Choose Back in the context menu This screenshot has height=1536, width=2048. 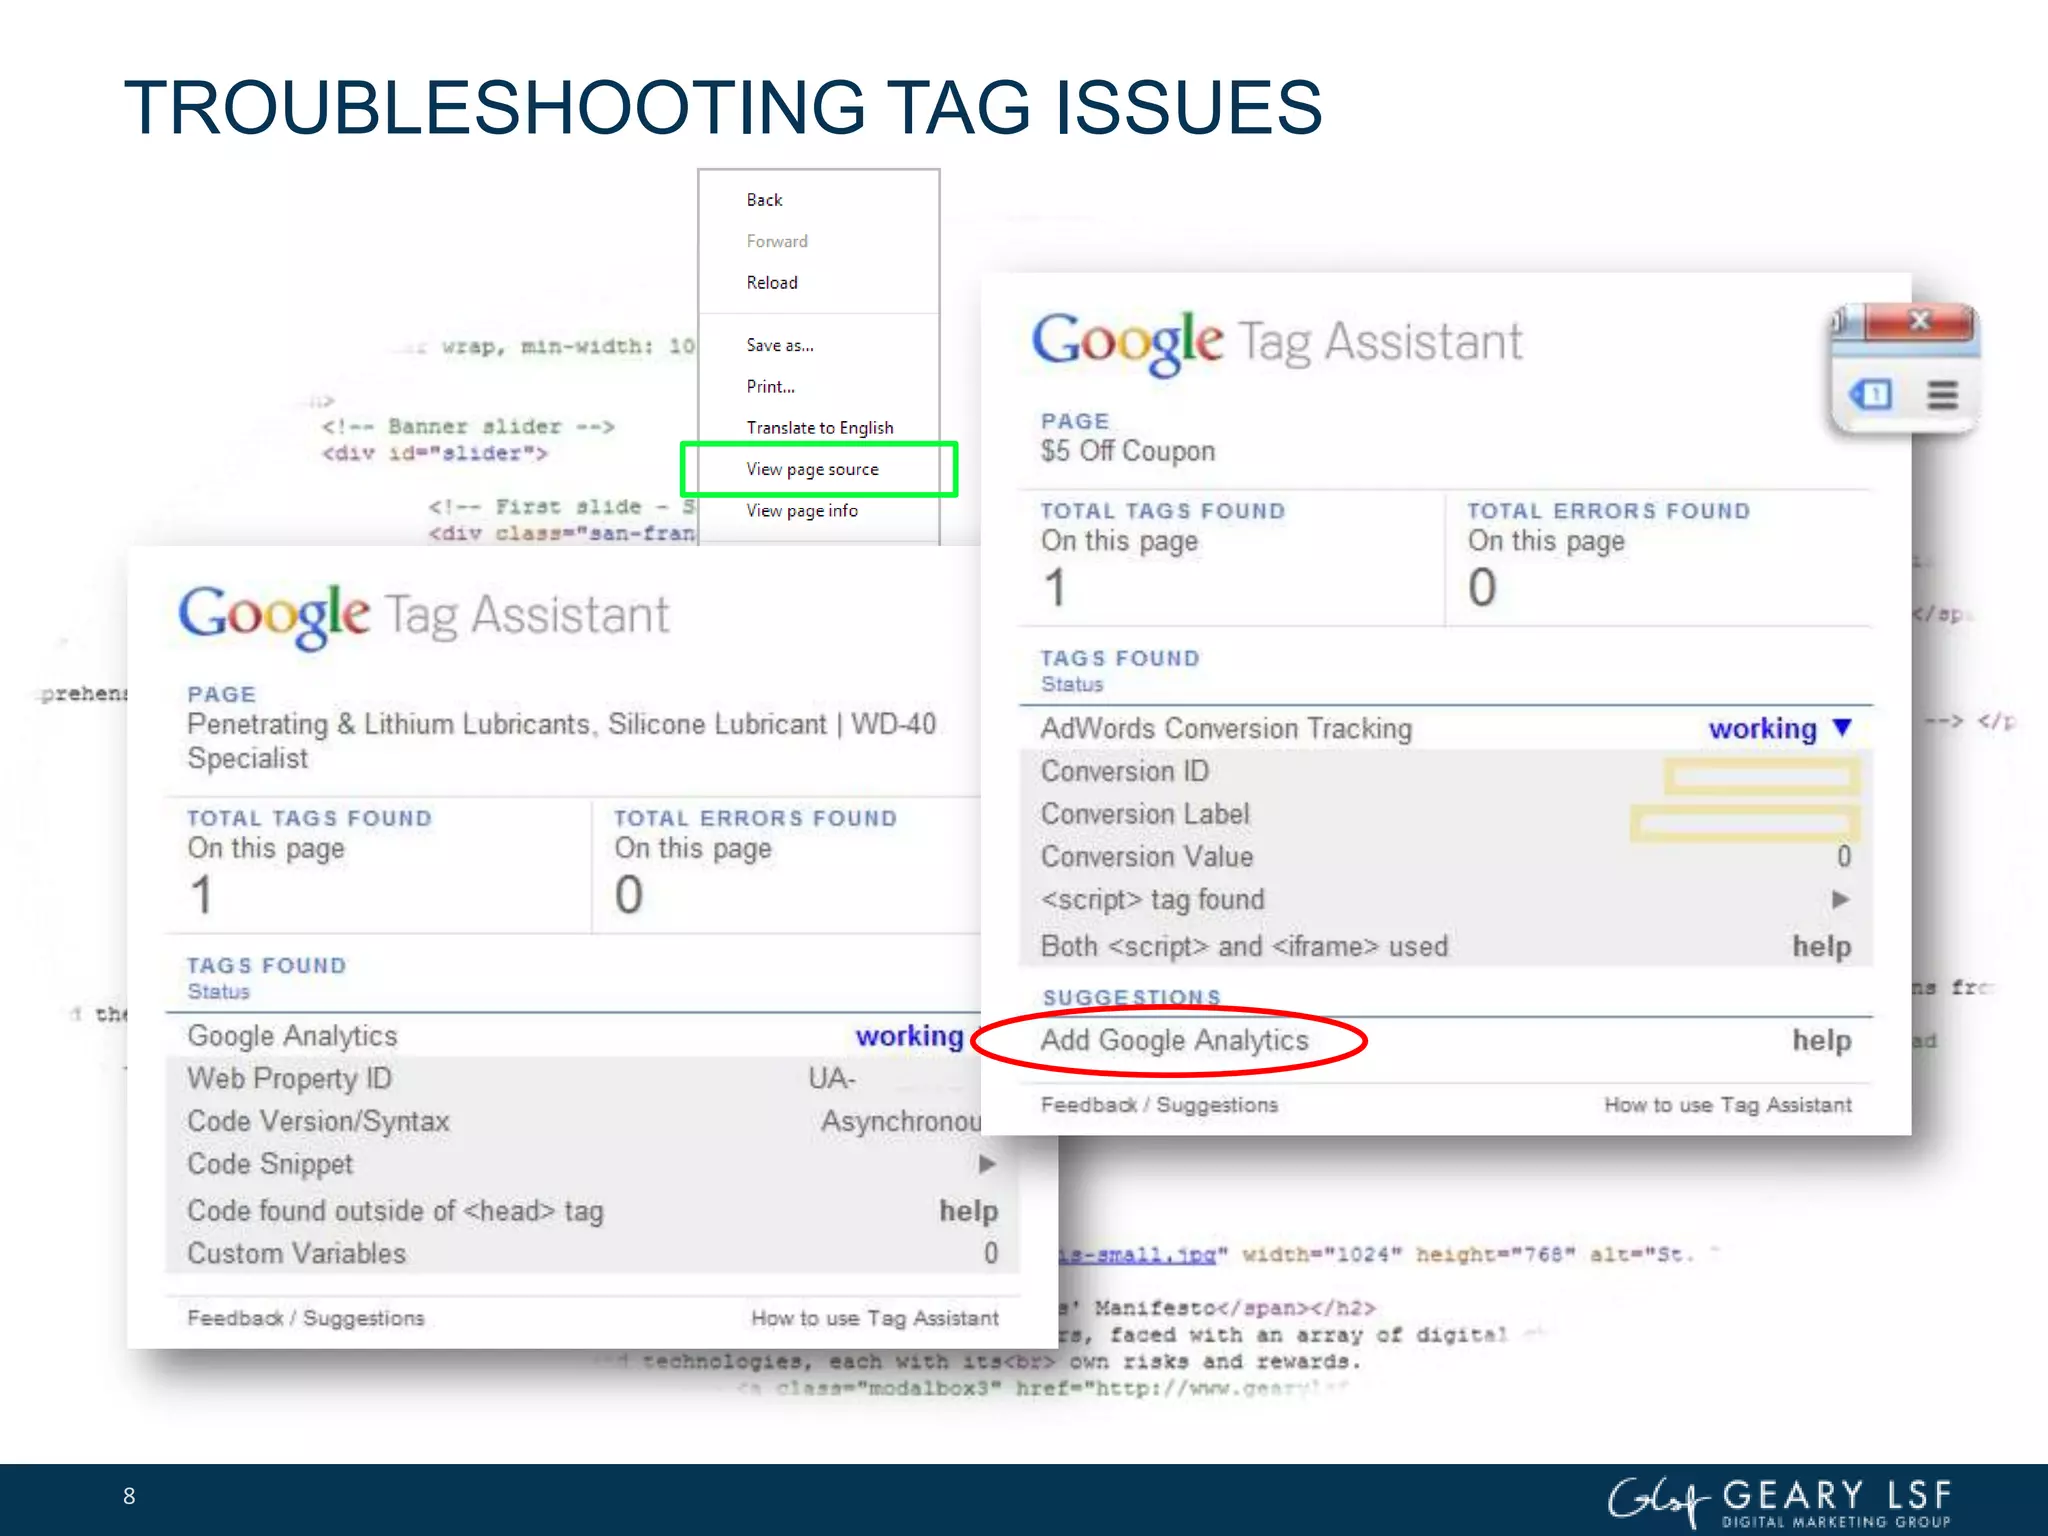764,200
